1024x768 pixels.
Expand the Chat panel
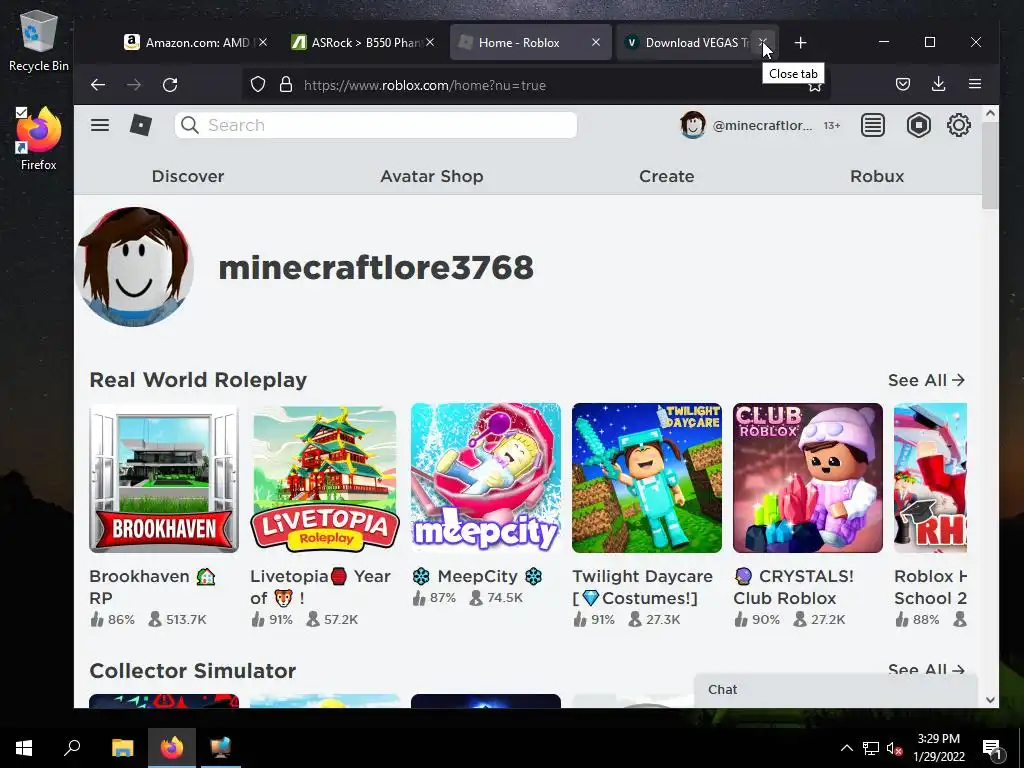[836, 690]
